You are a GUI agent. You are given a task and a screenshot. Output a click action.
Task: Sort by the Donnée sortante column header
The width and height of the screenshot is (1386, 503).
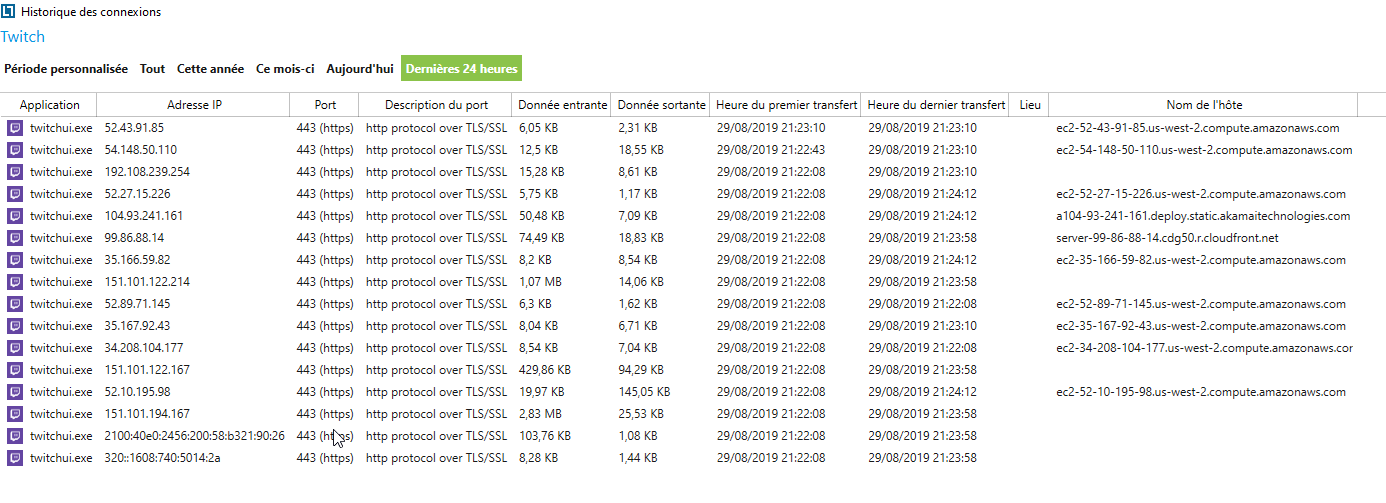click(661, 105)
